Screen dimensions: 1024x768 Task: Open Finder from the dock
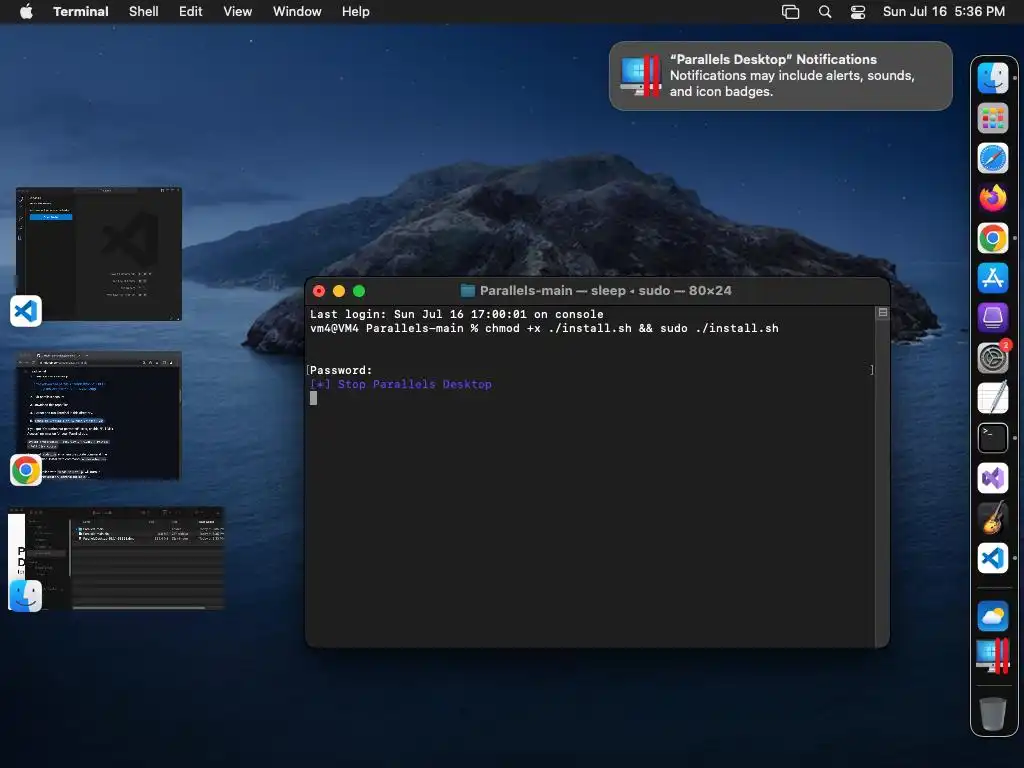[993, 78]
